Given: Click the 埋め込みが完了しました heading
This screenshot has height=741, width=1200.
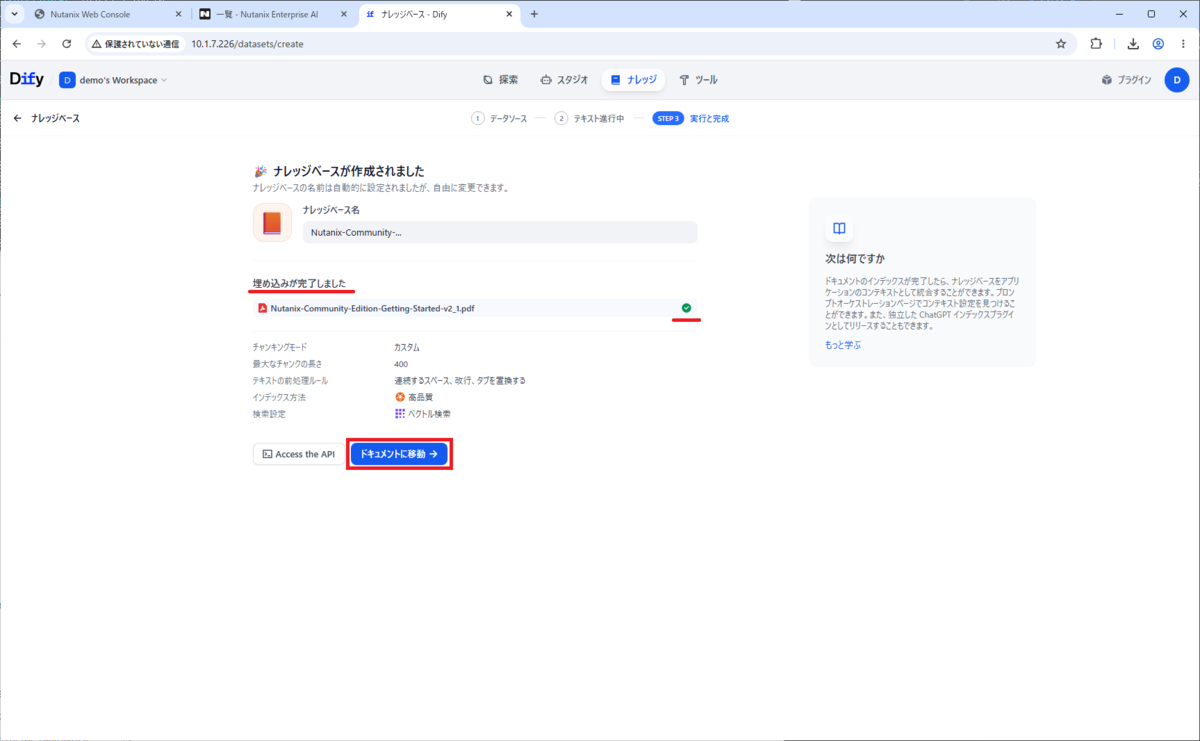Looking at the screenshot, I should (300, 284).
